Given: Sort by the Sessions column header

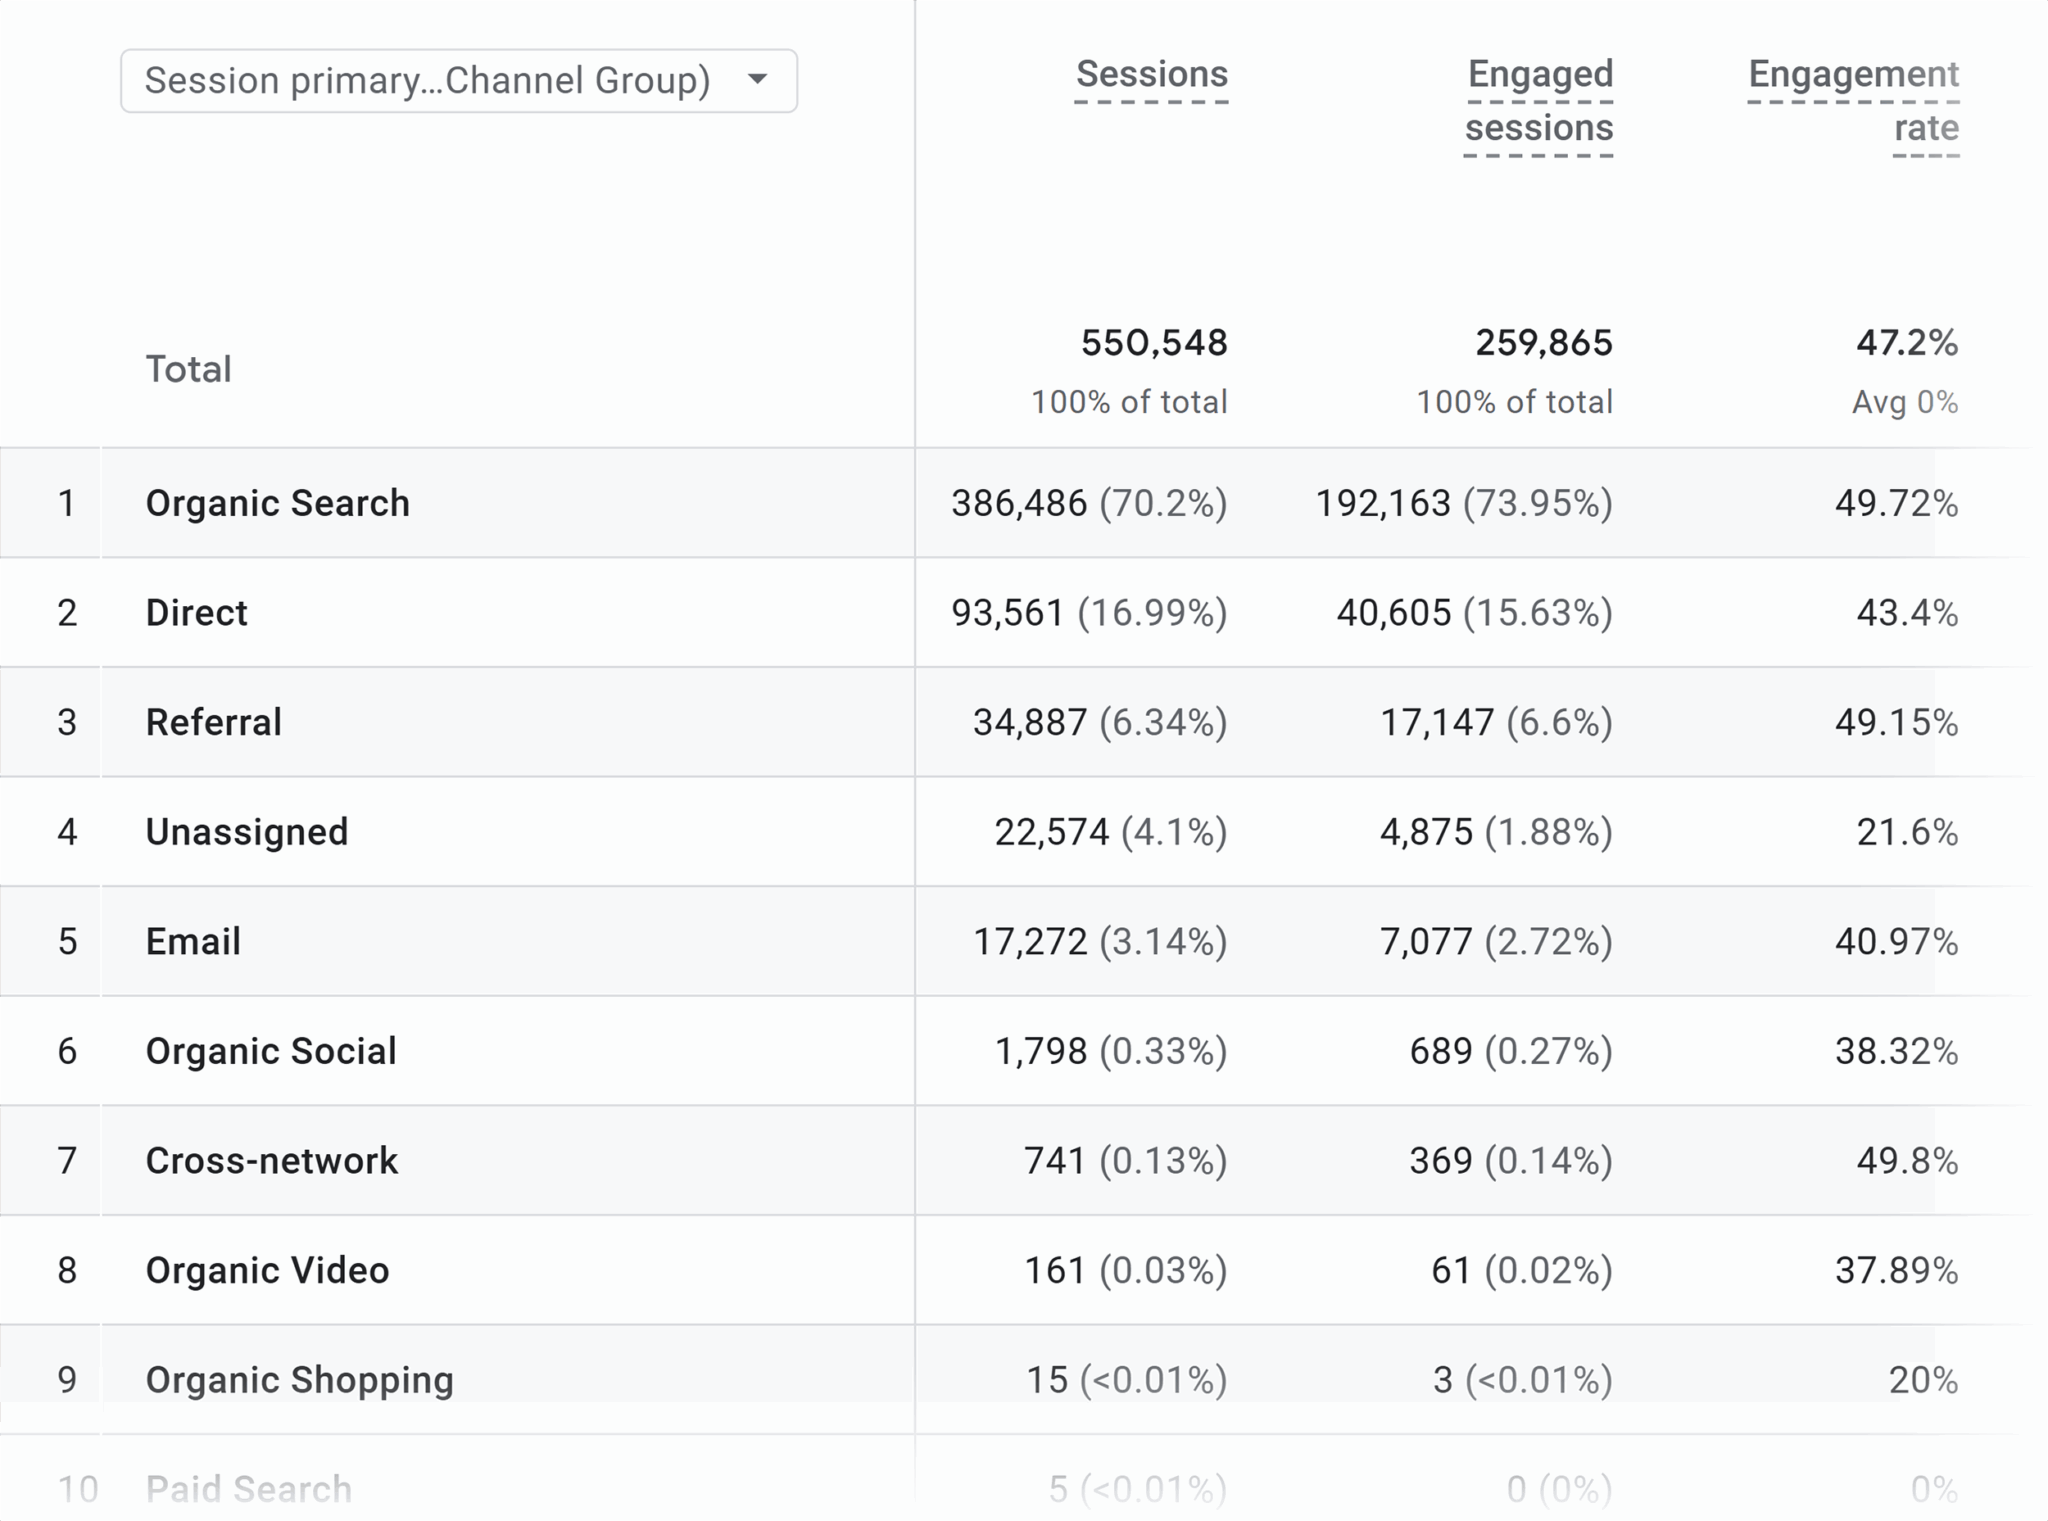Looking at the screenshot, I should click(x=1151, y=75).
